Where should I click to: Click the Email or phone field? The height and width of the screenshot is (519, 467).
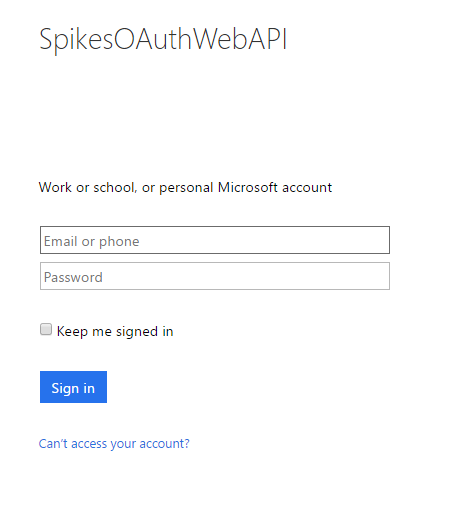click(x=215, y=240)
